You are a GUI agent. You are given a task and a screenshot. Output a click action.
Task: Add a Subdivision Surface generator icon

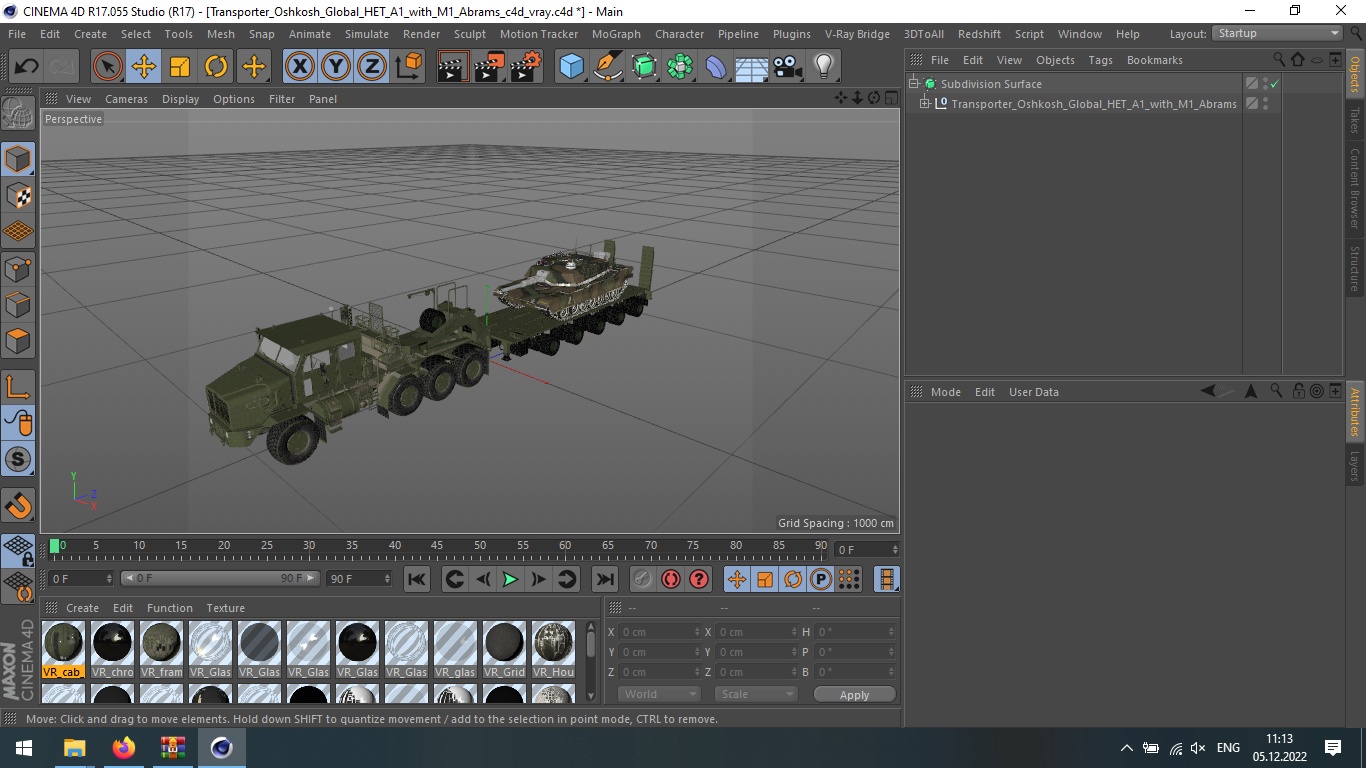click(x=644, y=67)
